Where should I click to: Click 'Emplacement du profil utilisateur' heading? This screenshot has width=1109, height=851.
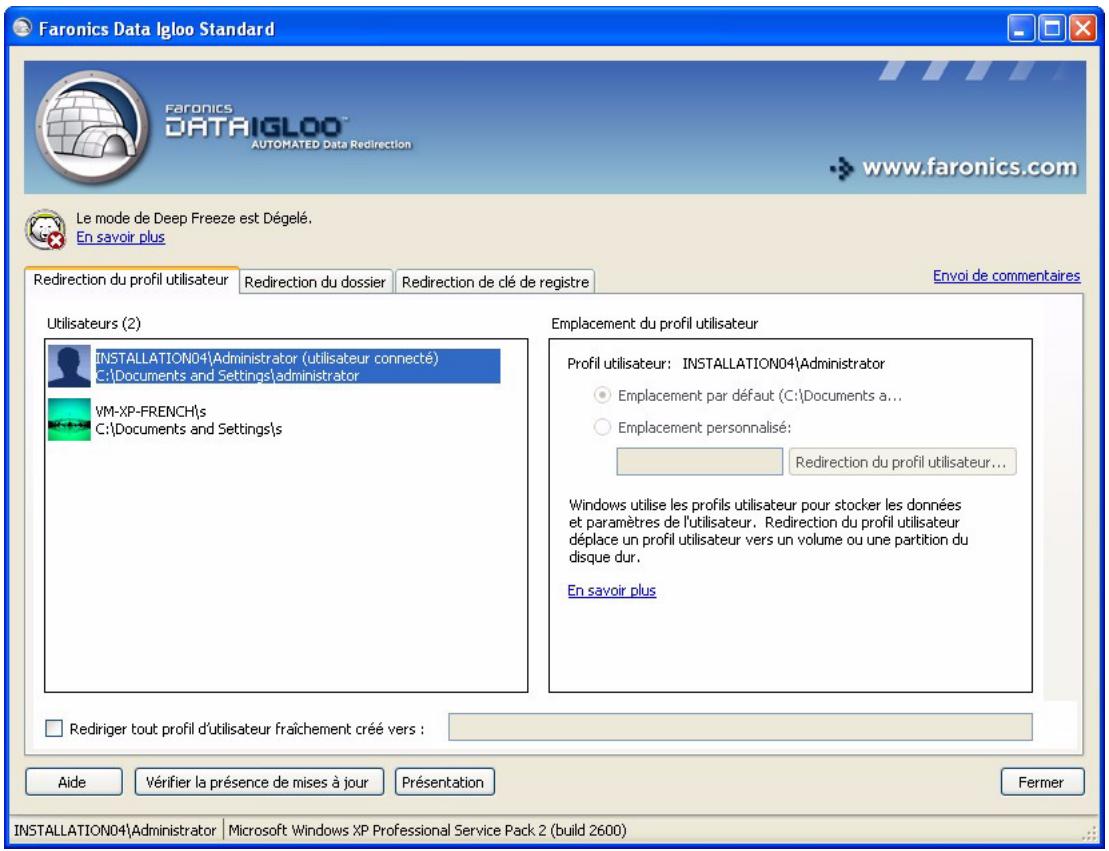coord(654,323)
